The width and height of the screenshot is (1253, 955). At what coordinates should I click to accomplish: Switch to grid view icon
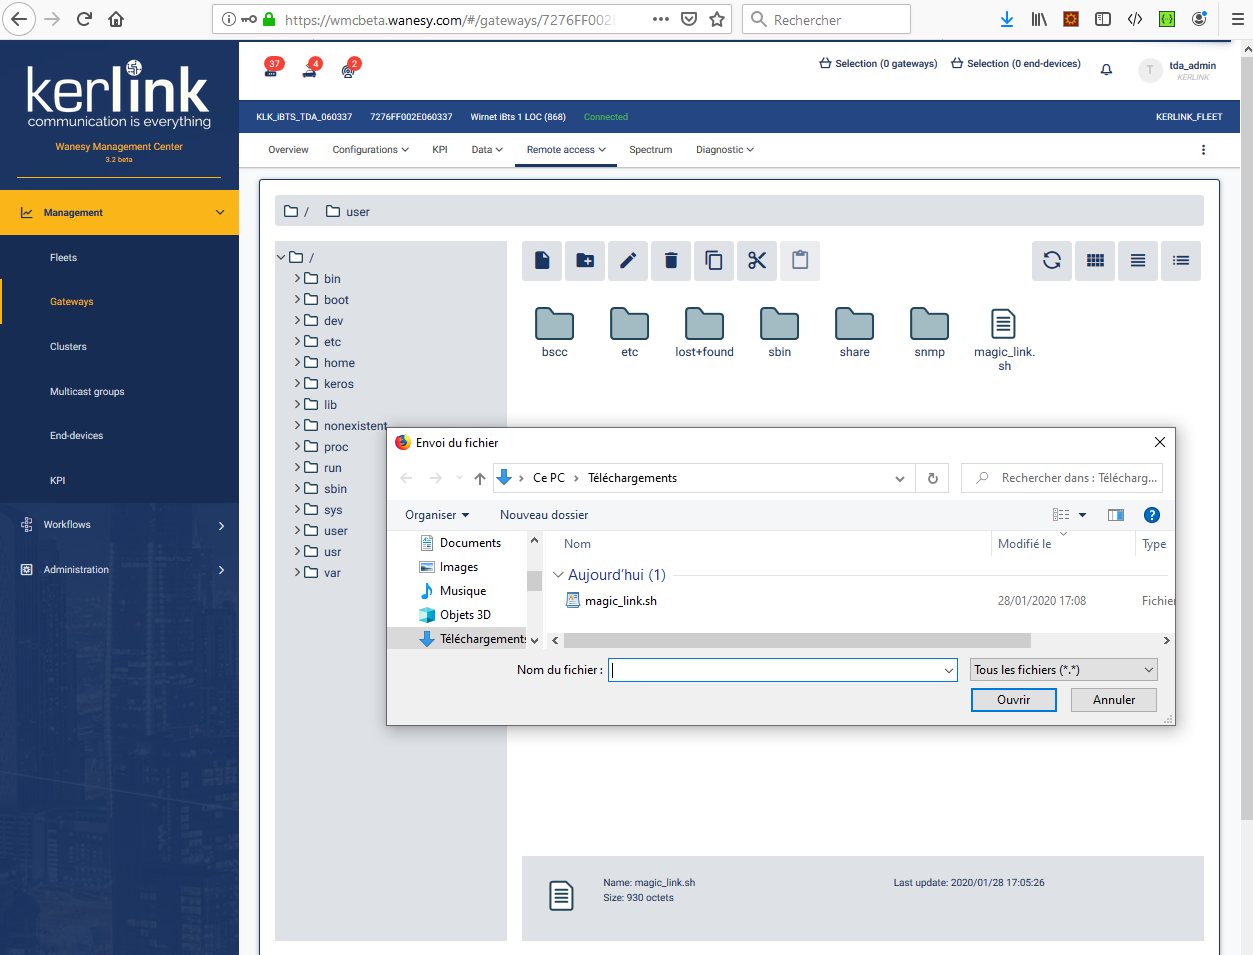(x=1095, y=261)
